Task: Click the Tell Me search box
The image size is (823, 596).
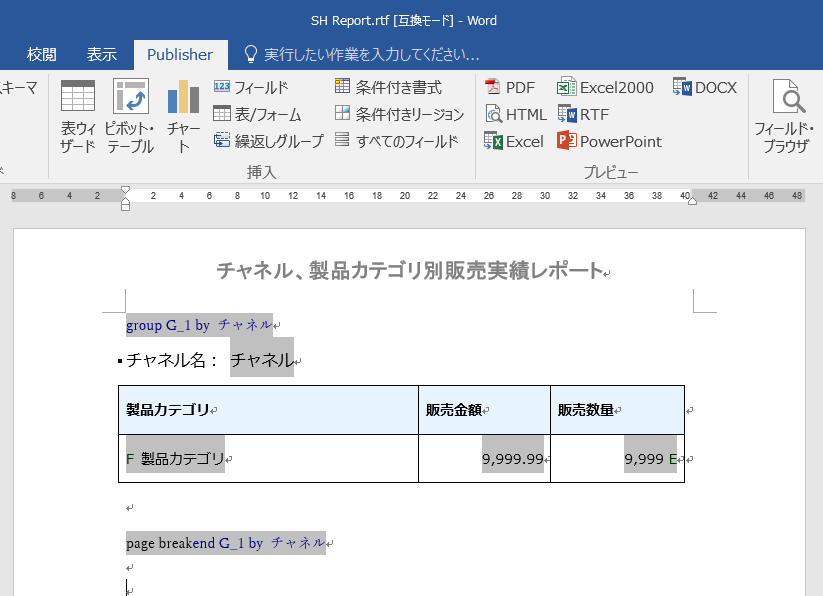Action: tap(372, 55)
